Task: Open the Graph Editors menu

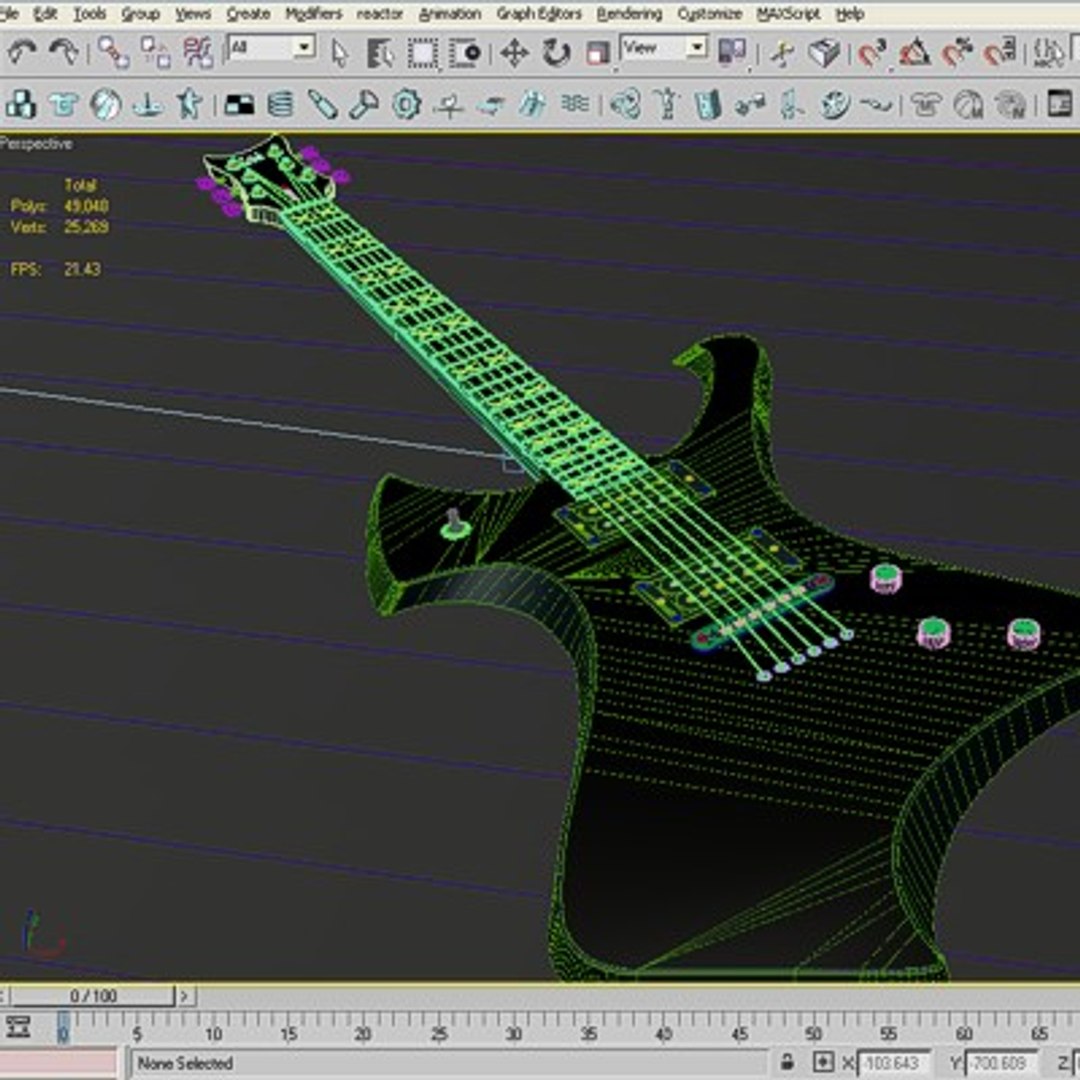Action: tap(539, 14)
